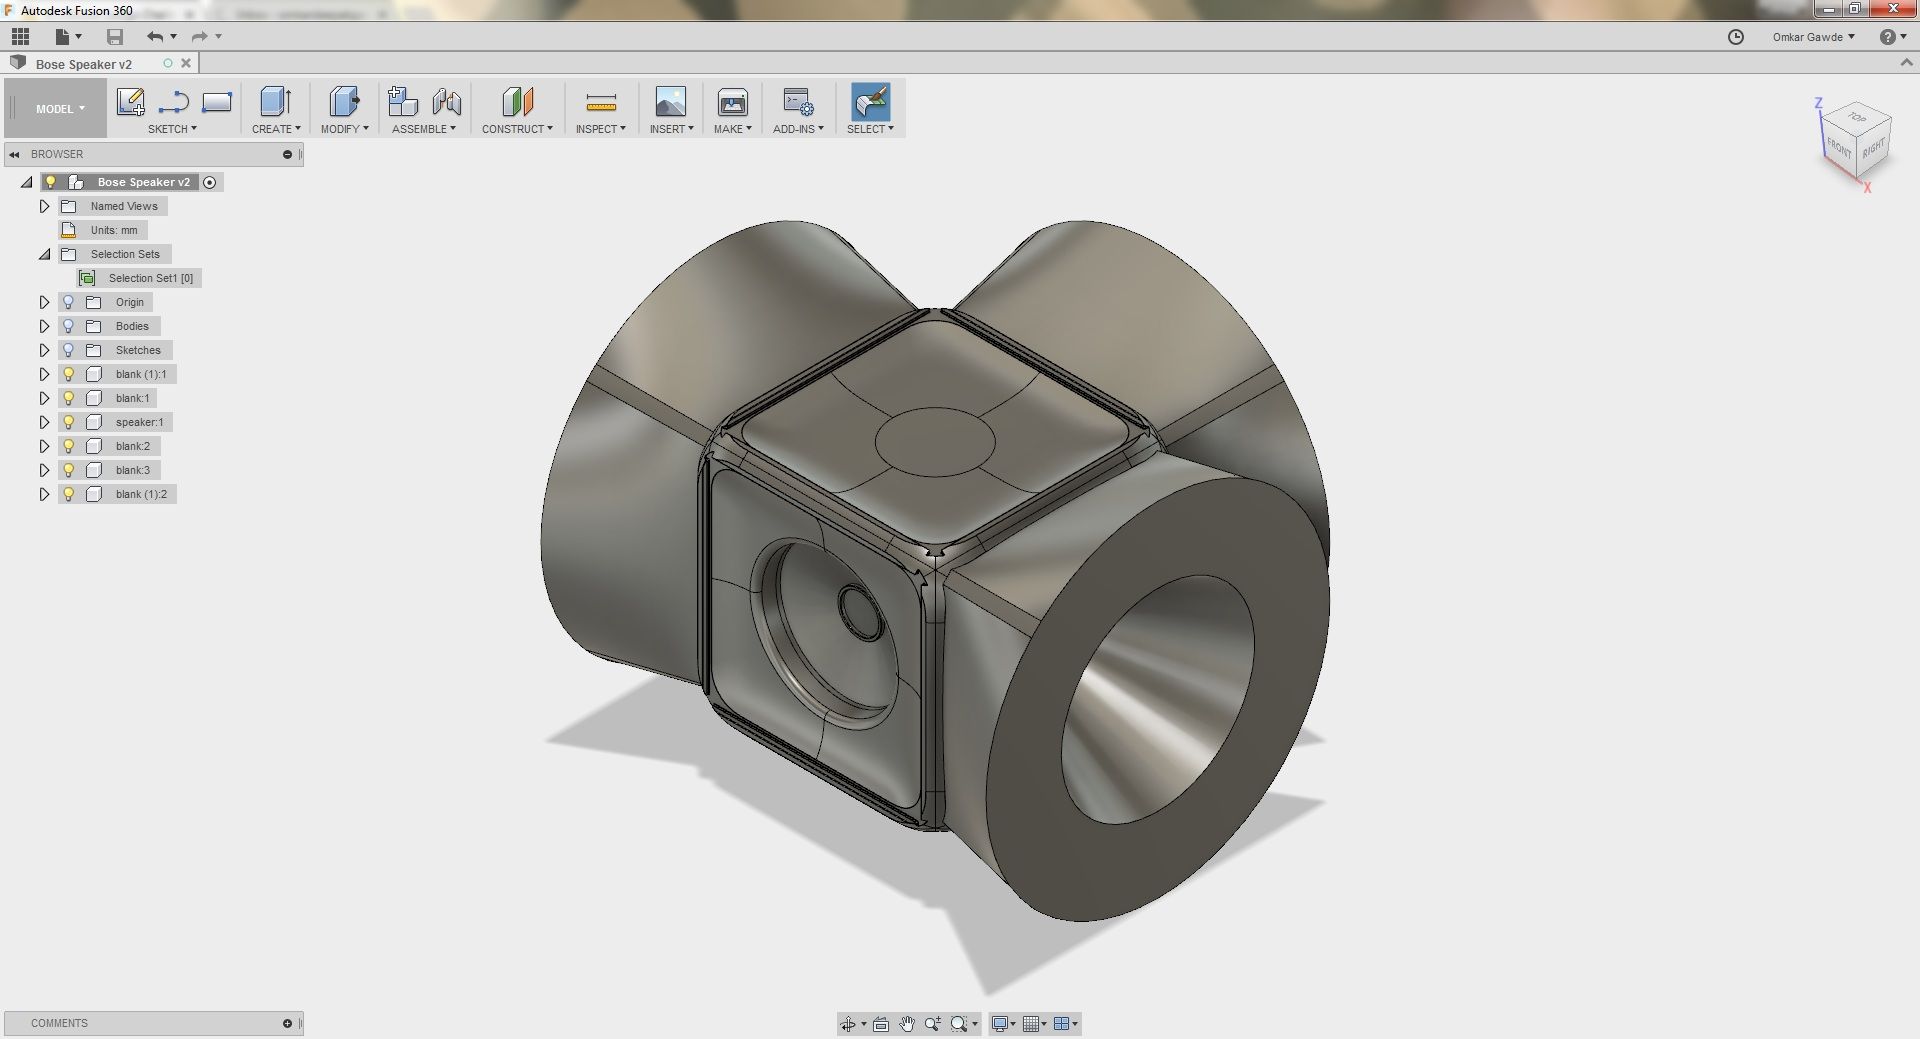Click the Offset Plane construct icon

click(x=517, y=102)
